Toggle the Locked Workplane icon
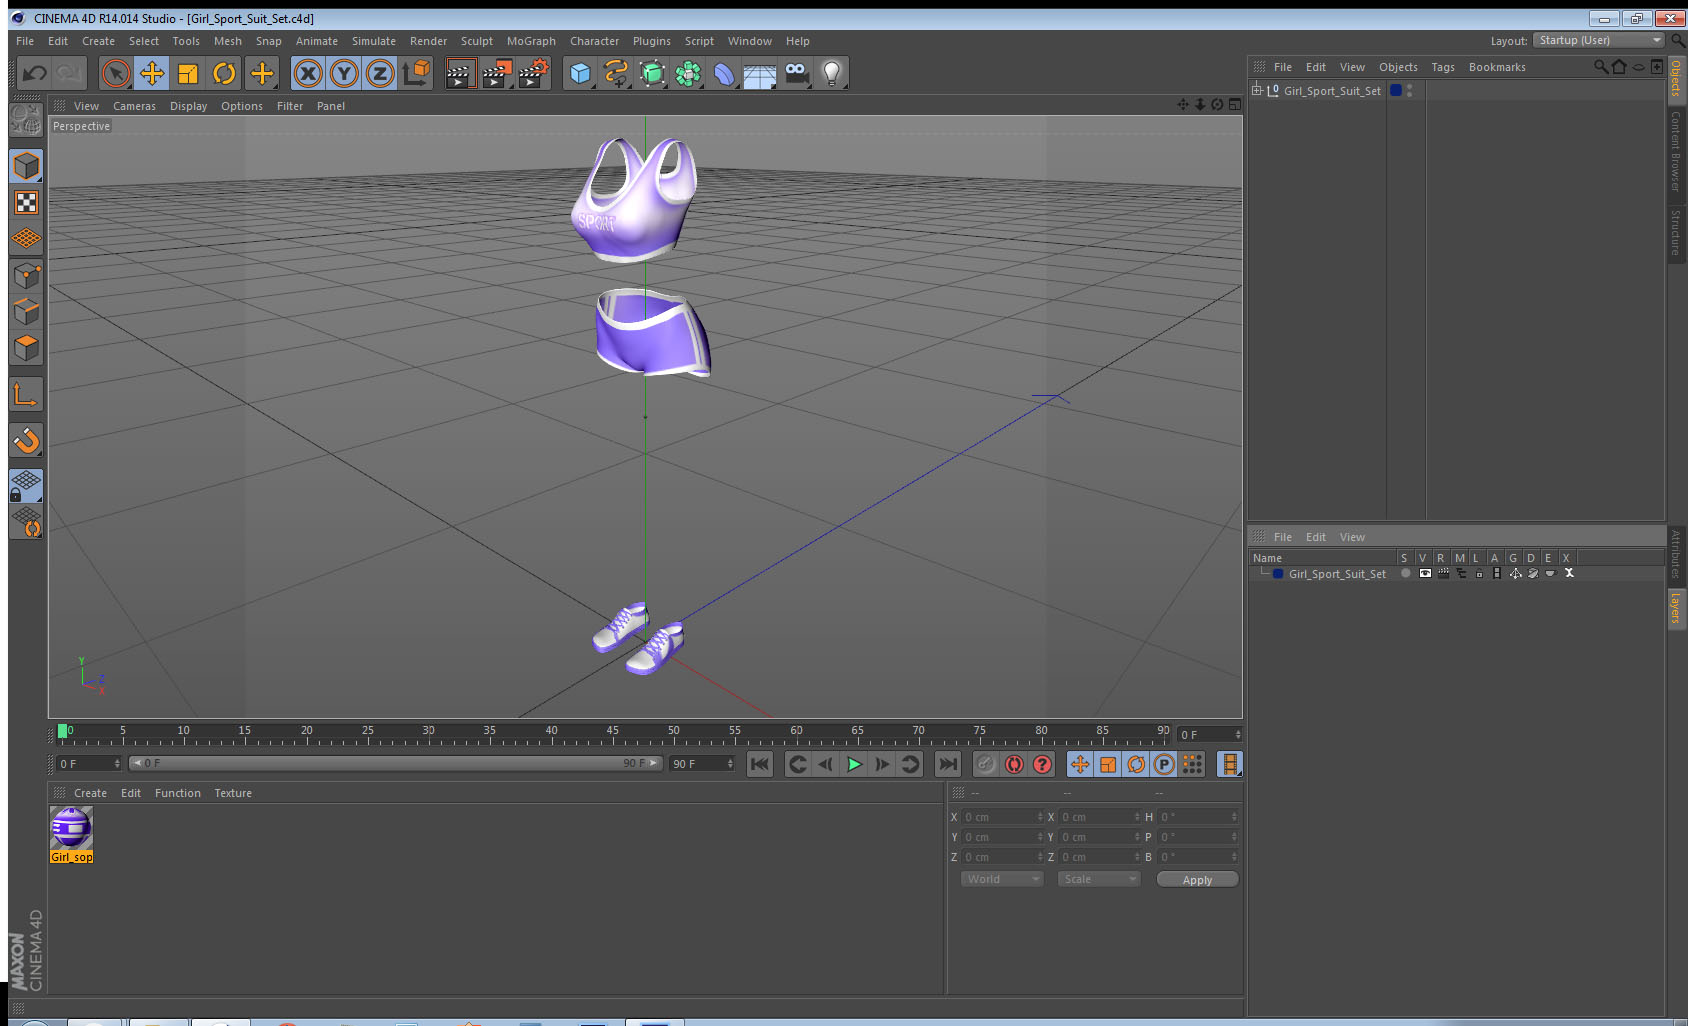Screen dimensions: 1688x1026 pyautogui.click(x=26, y=486)
